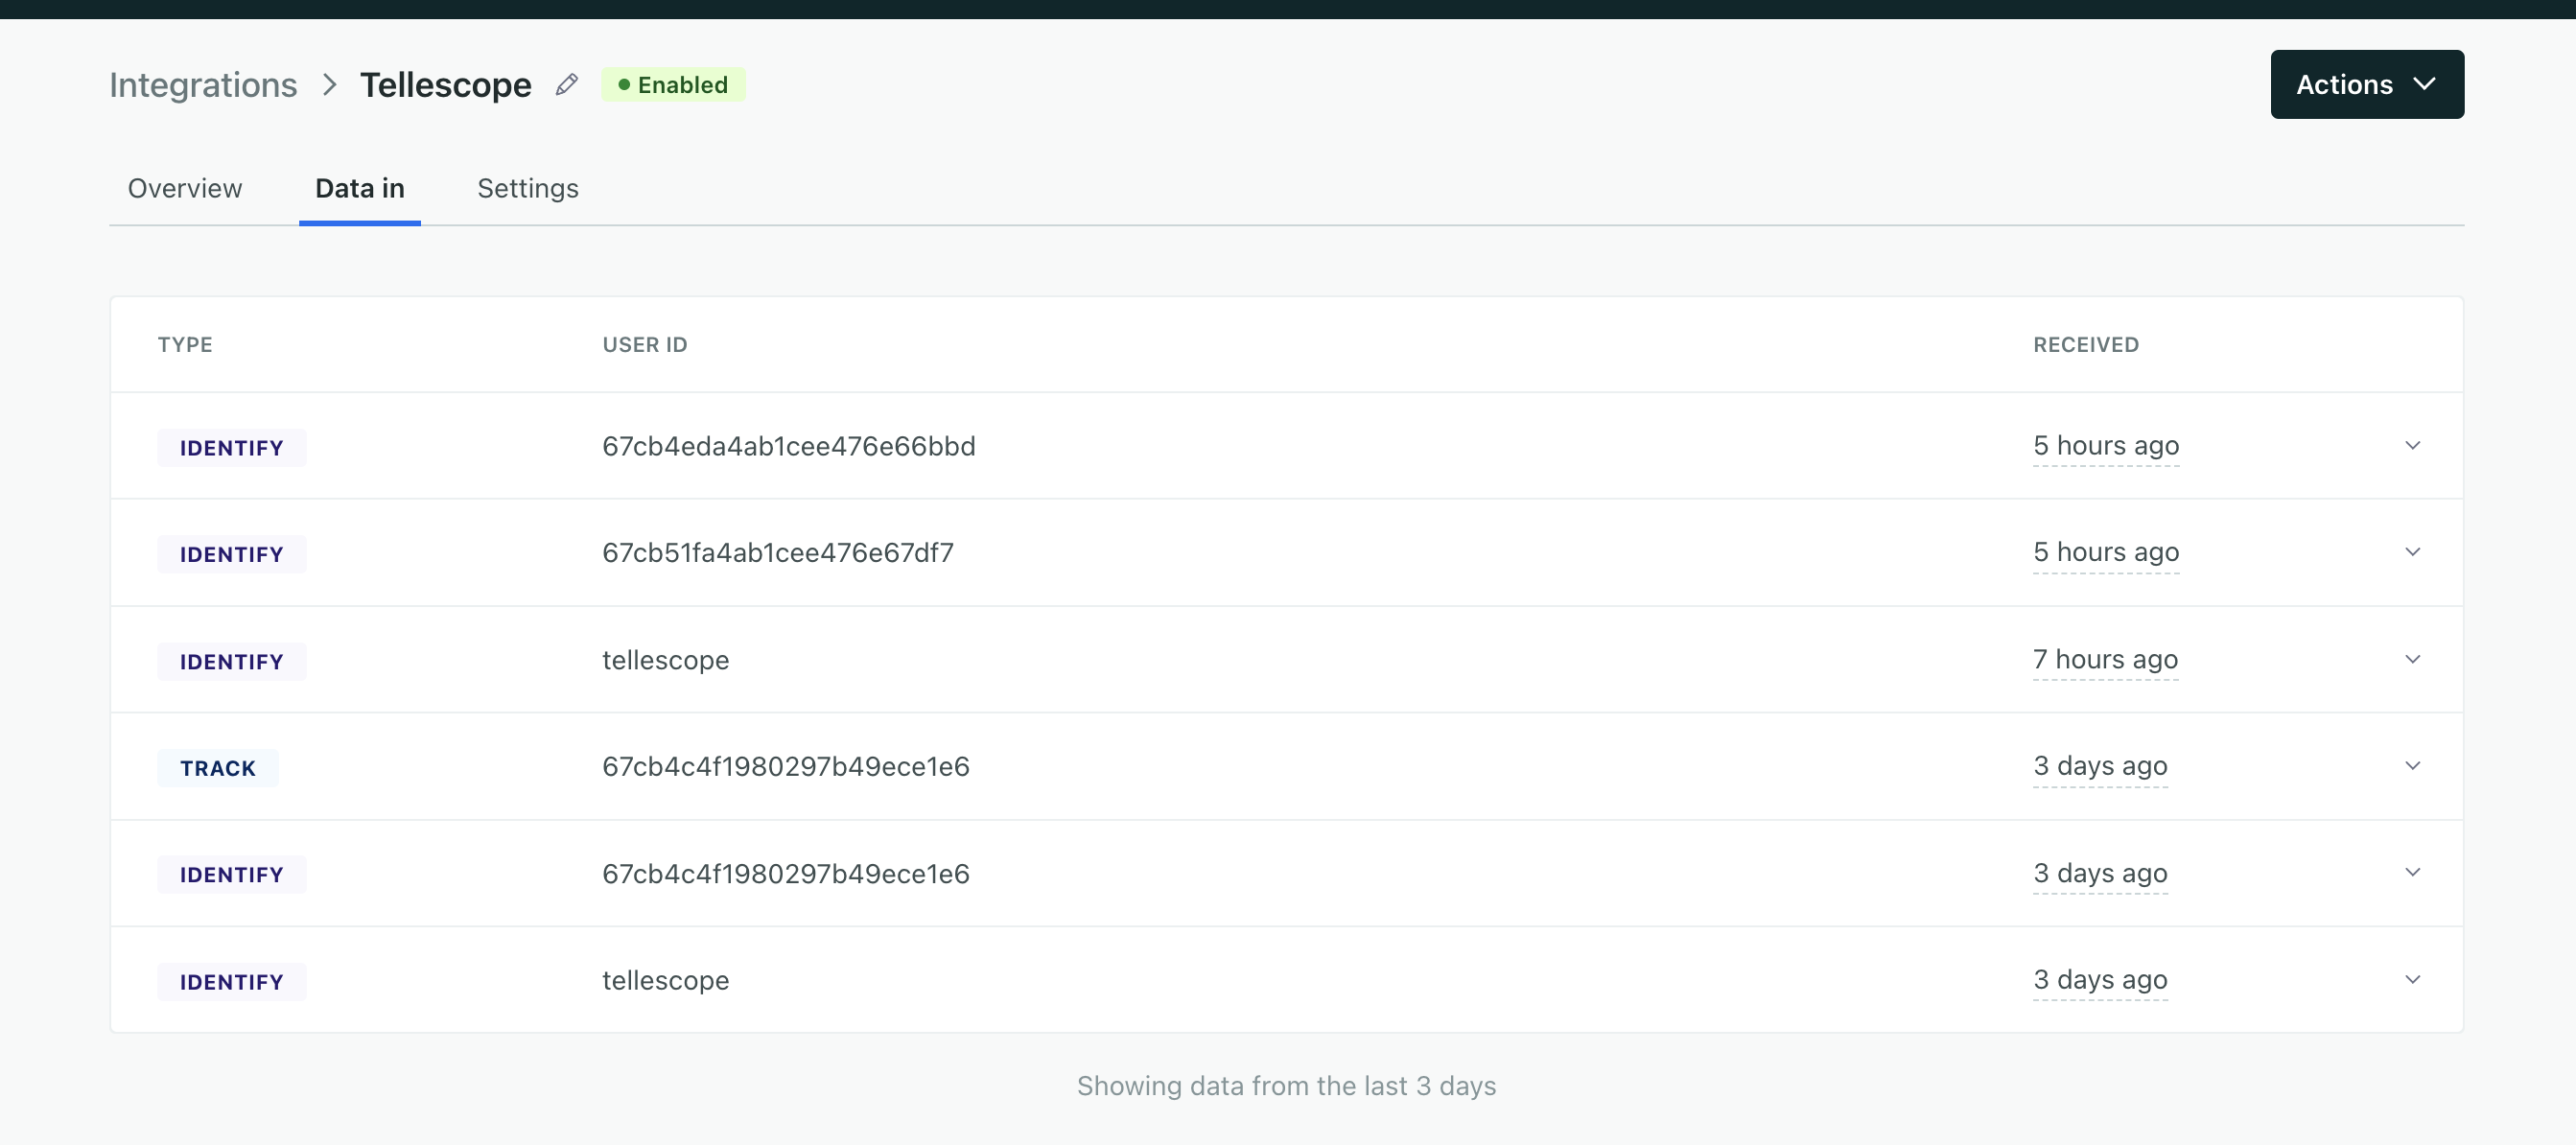The width and height of the screenshot is (2576, 1145).
Task: Expand the tellescope row received 7 hours ago
Action: pyautogui.click(x=2412, y=660)
